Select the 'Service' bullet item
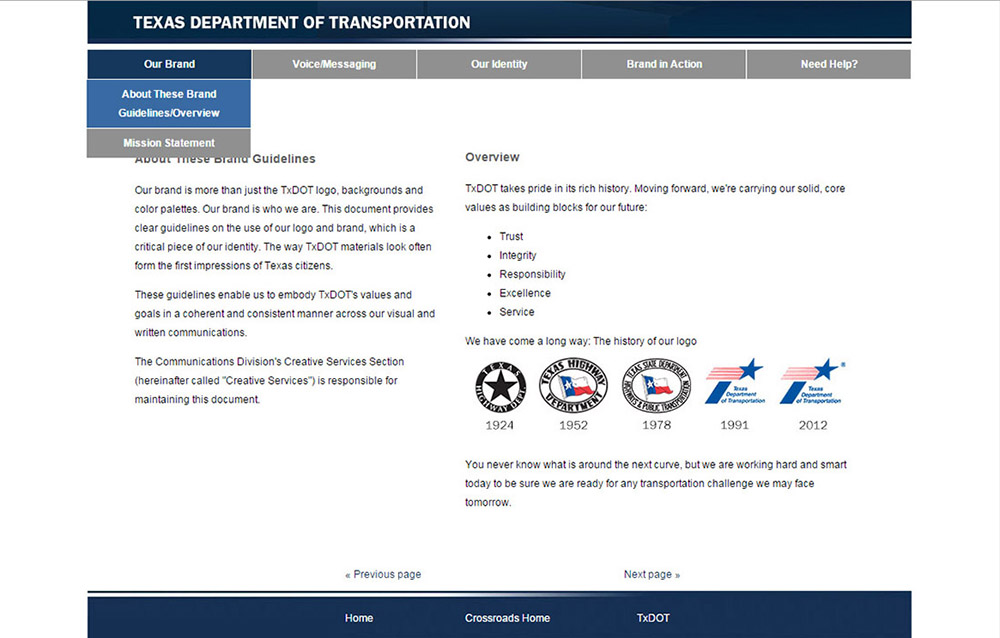The height and width of the screenshot is (638, 1000). click(x=517, y=312)
